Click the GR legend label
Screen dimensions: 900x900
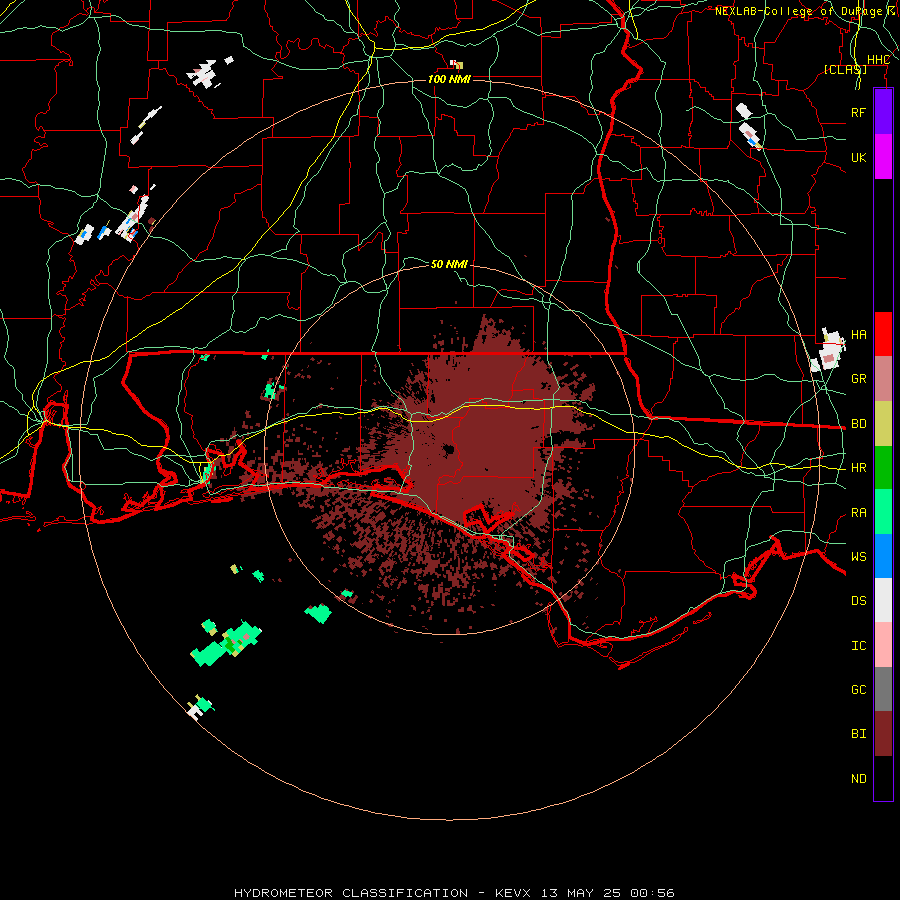point(858,378)
